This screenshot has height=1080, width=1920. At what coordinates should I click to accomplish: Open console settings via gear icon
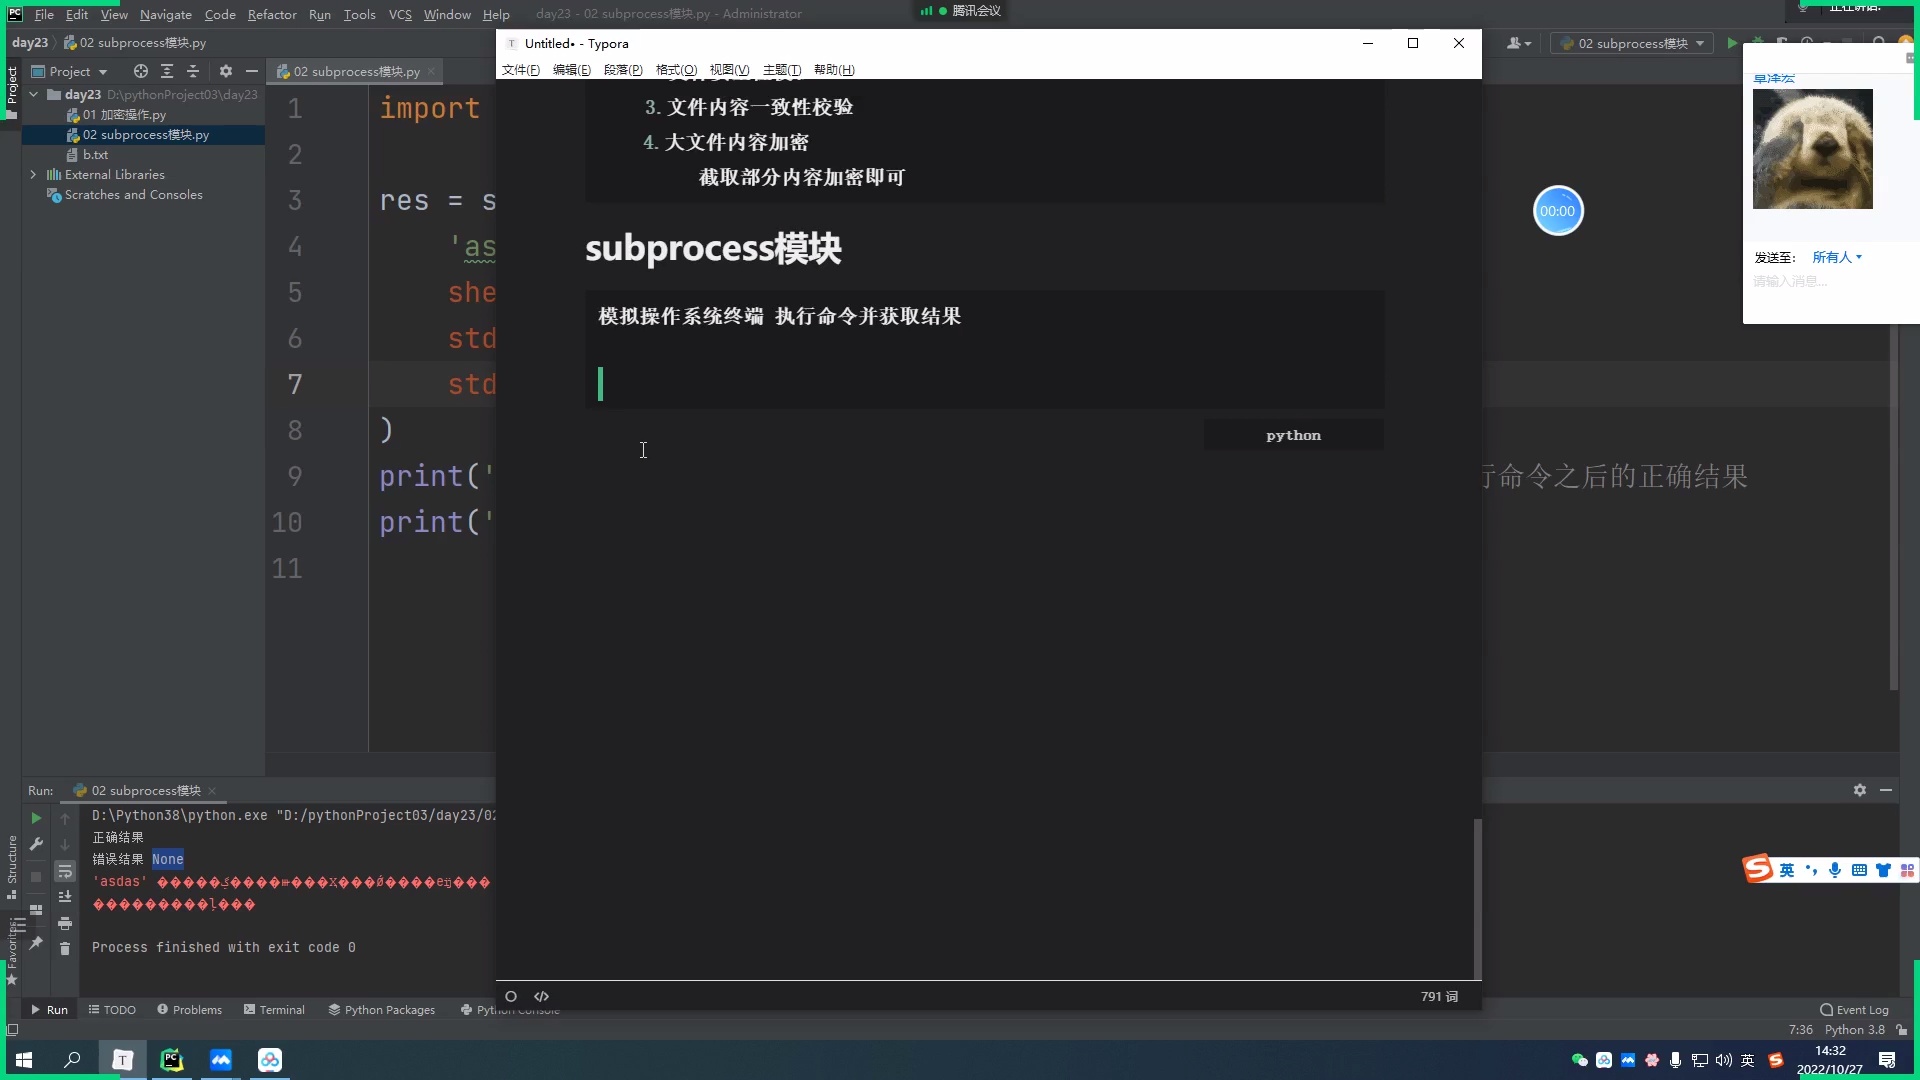click(1859, 790)
